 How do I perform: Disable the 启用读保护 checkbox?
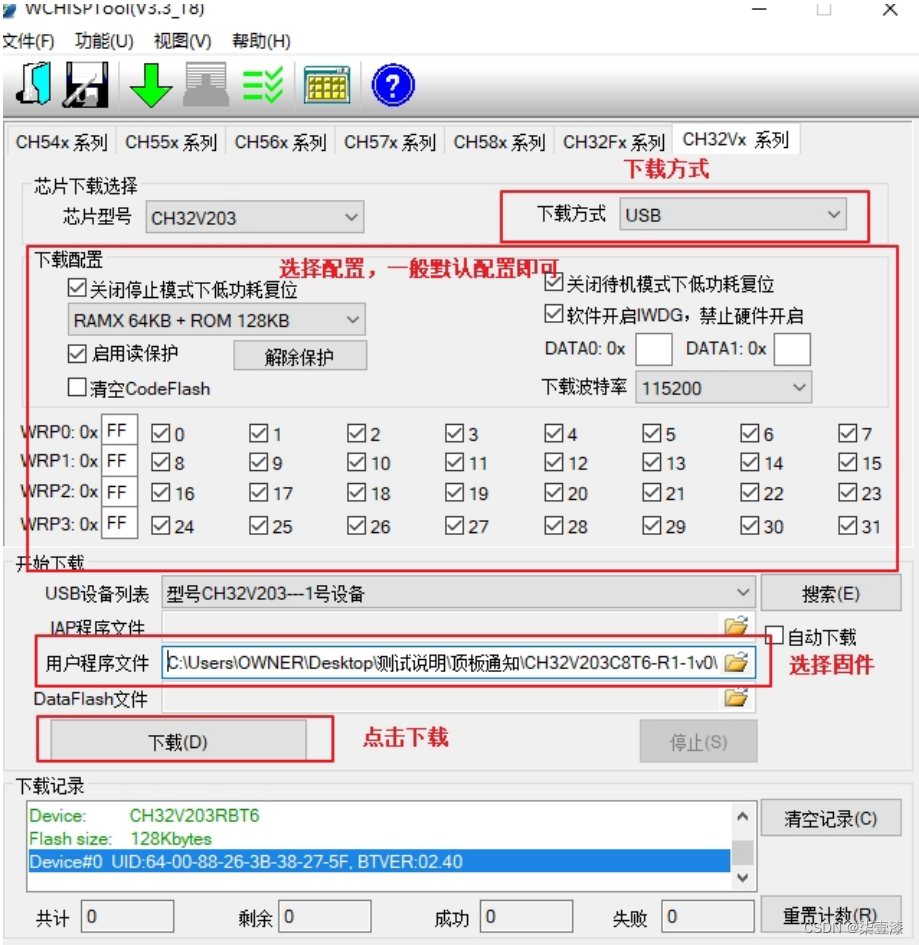tap(77, 355)
